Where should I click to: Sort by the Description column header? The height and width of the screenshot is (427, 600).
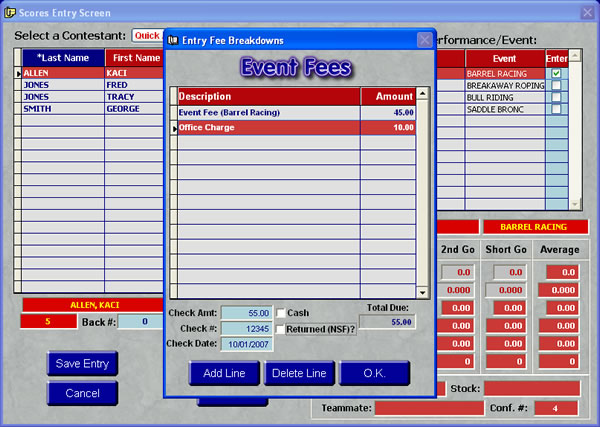click(x=268, y=96)
